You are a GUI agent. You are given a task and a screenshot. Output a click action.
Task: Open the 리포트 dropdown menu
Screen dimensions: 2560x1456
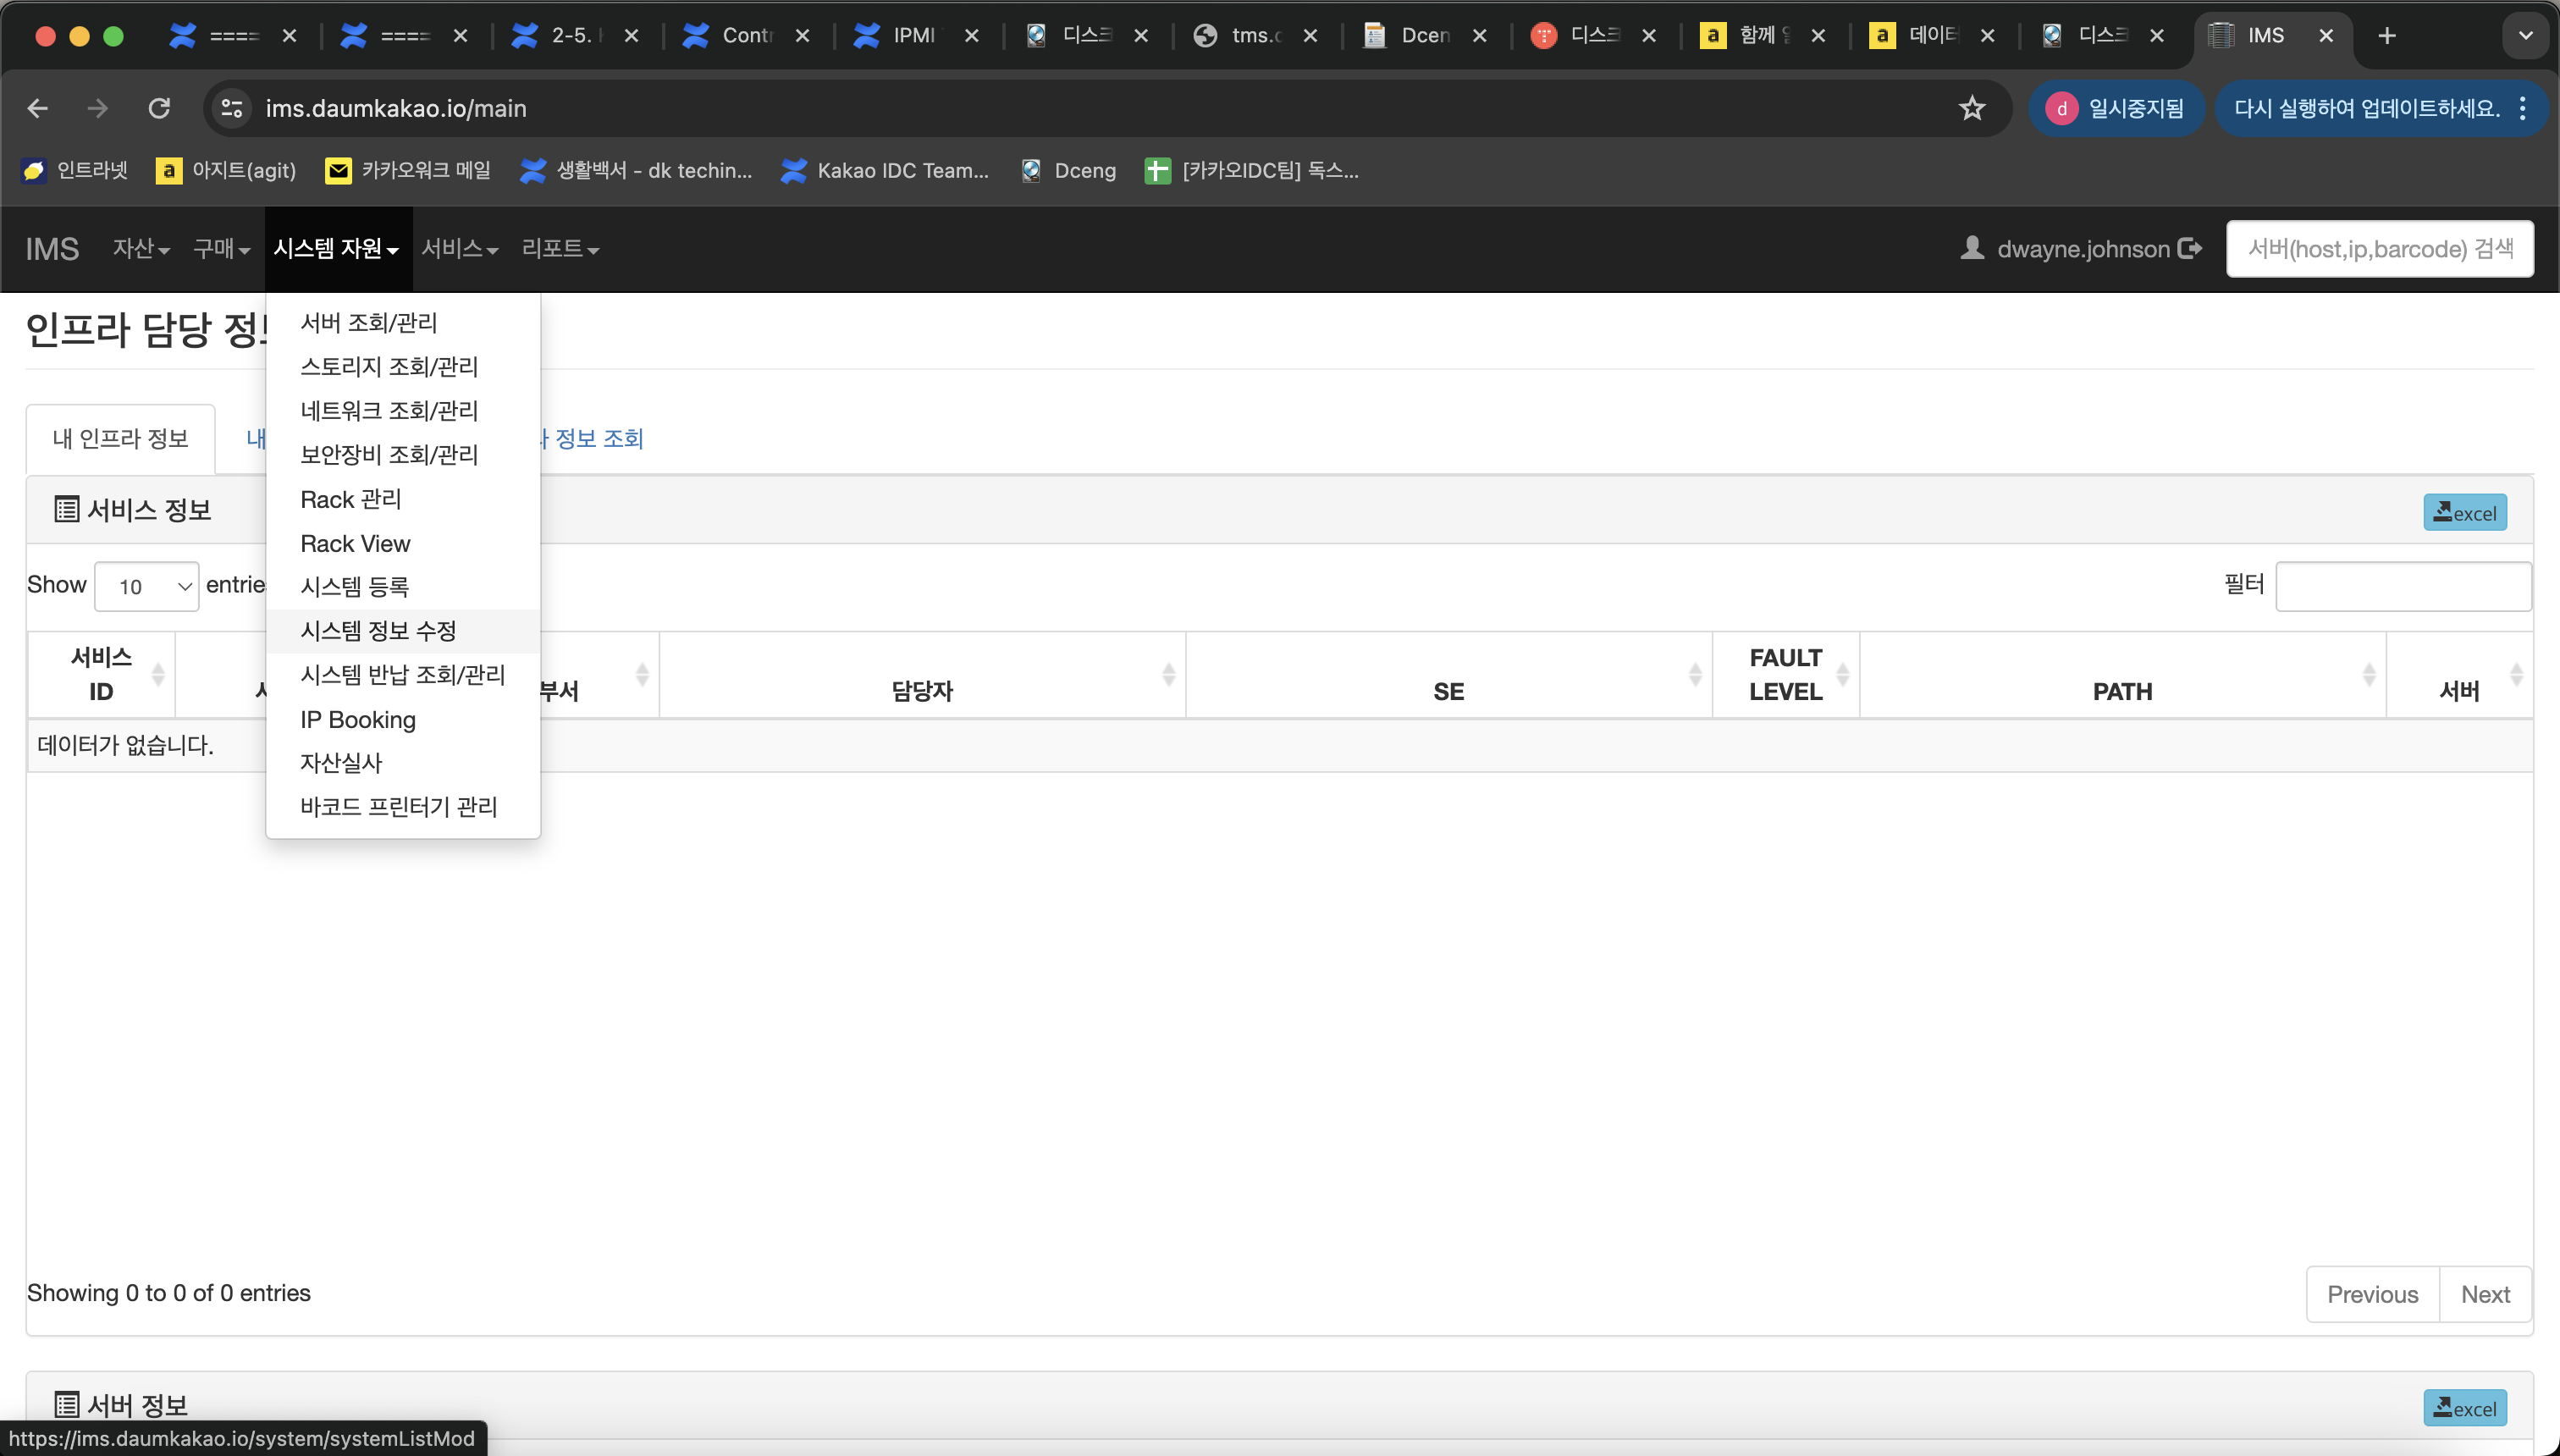pos(560,249)
